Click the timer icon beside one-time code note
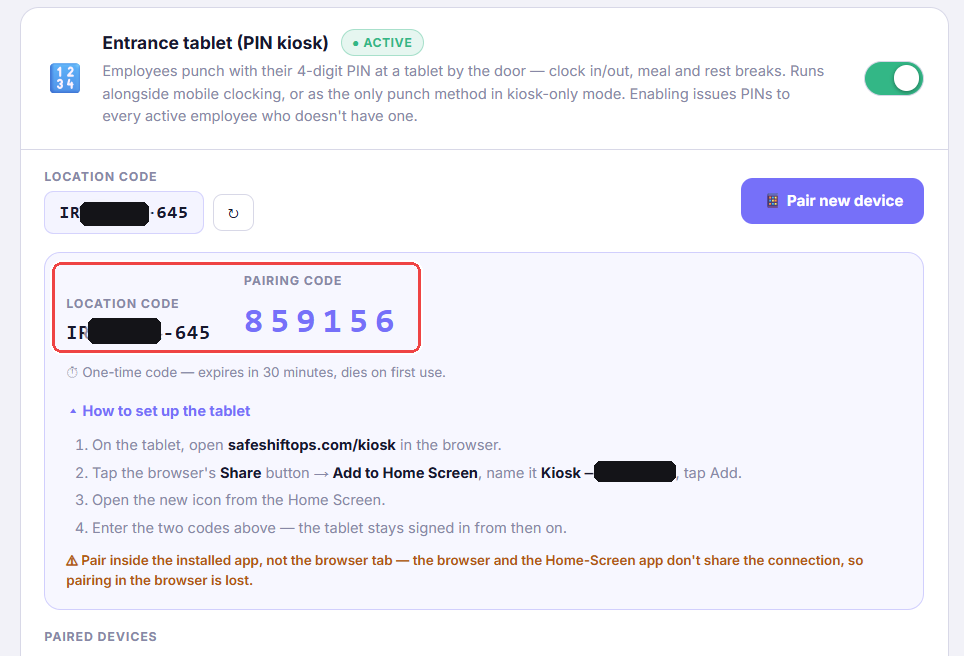 click(x=72, y=373)
